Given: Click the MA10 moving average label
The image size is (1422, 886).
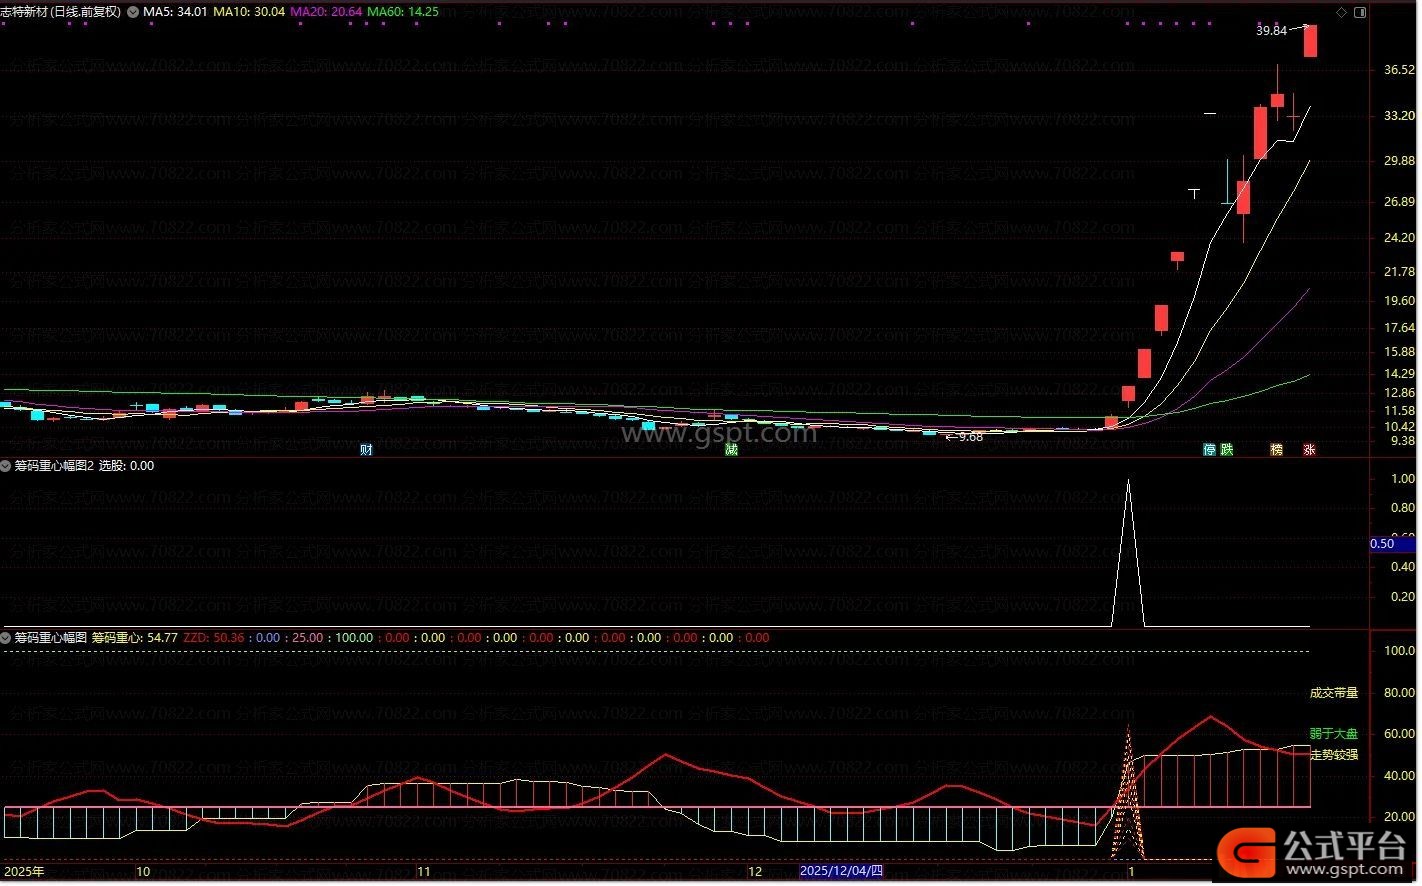Looking at the screenshot, I should pos(248,12).
